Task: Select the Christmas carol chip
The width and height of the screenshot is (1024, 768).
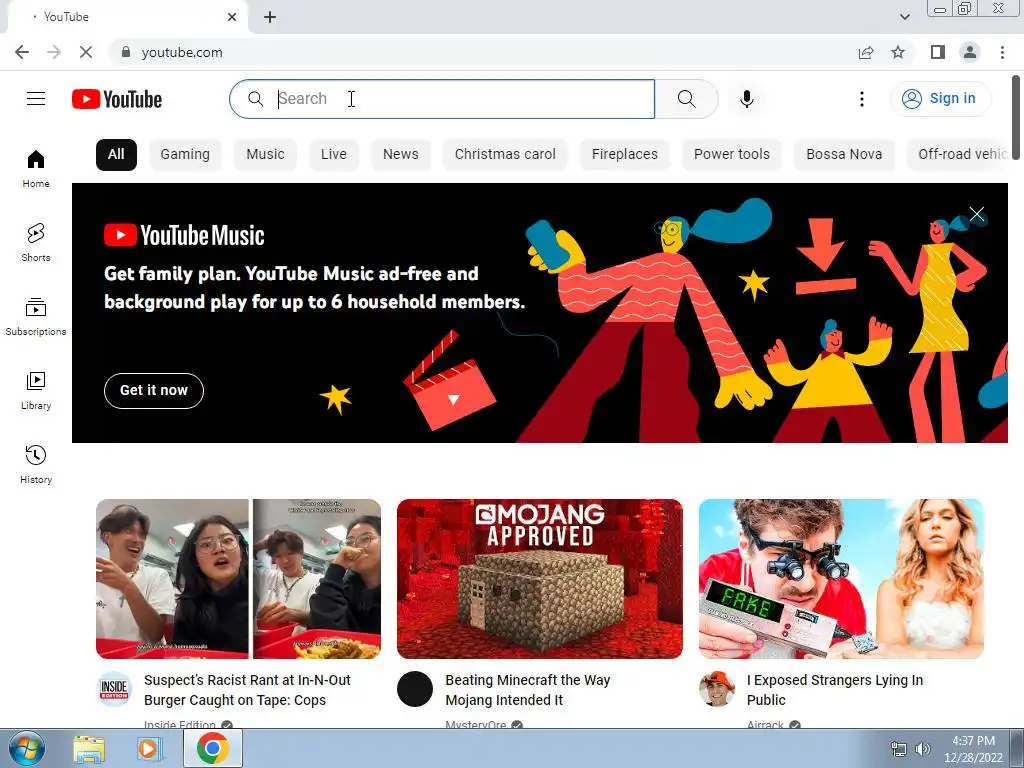Action: [505, 155]
